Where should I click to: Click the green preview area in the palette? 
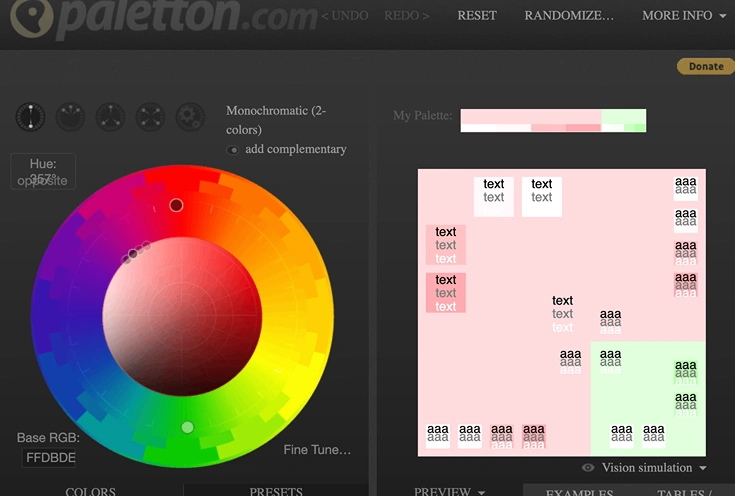[648, 398]
